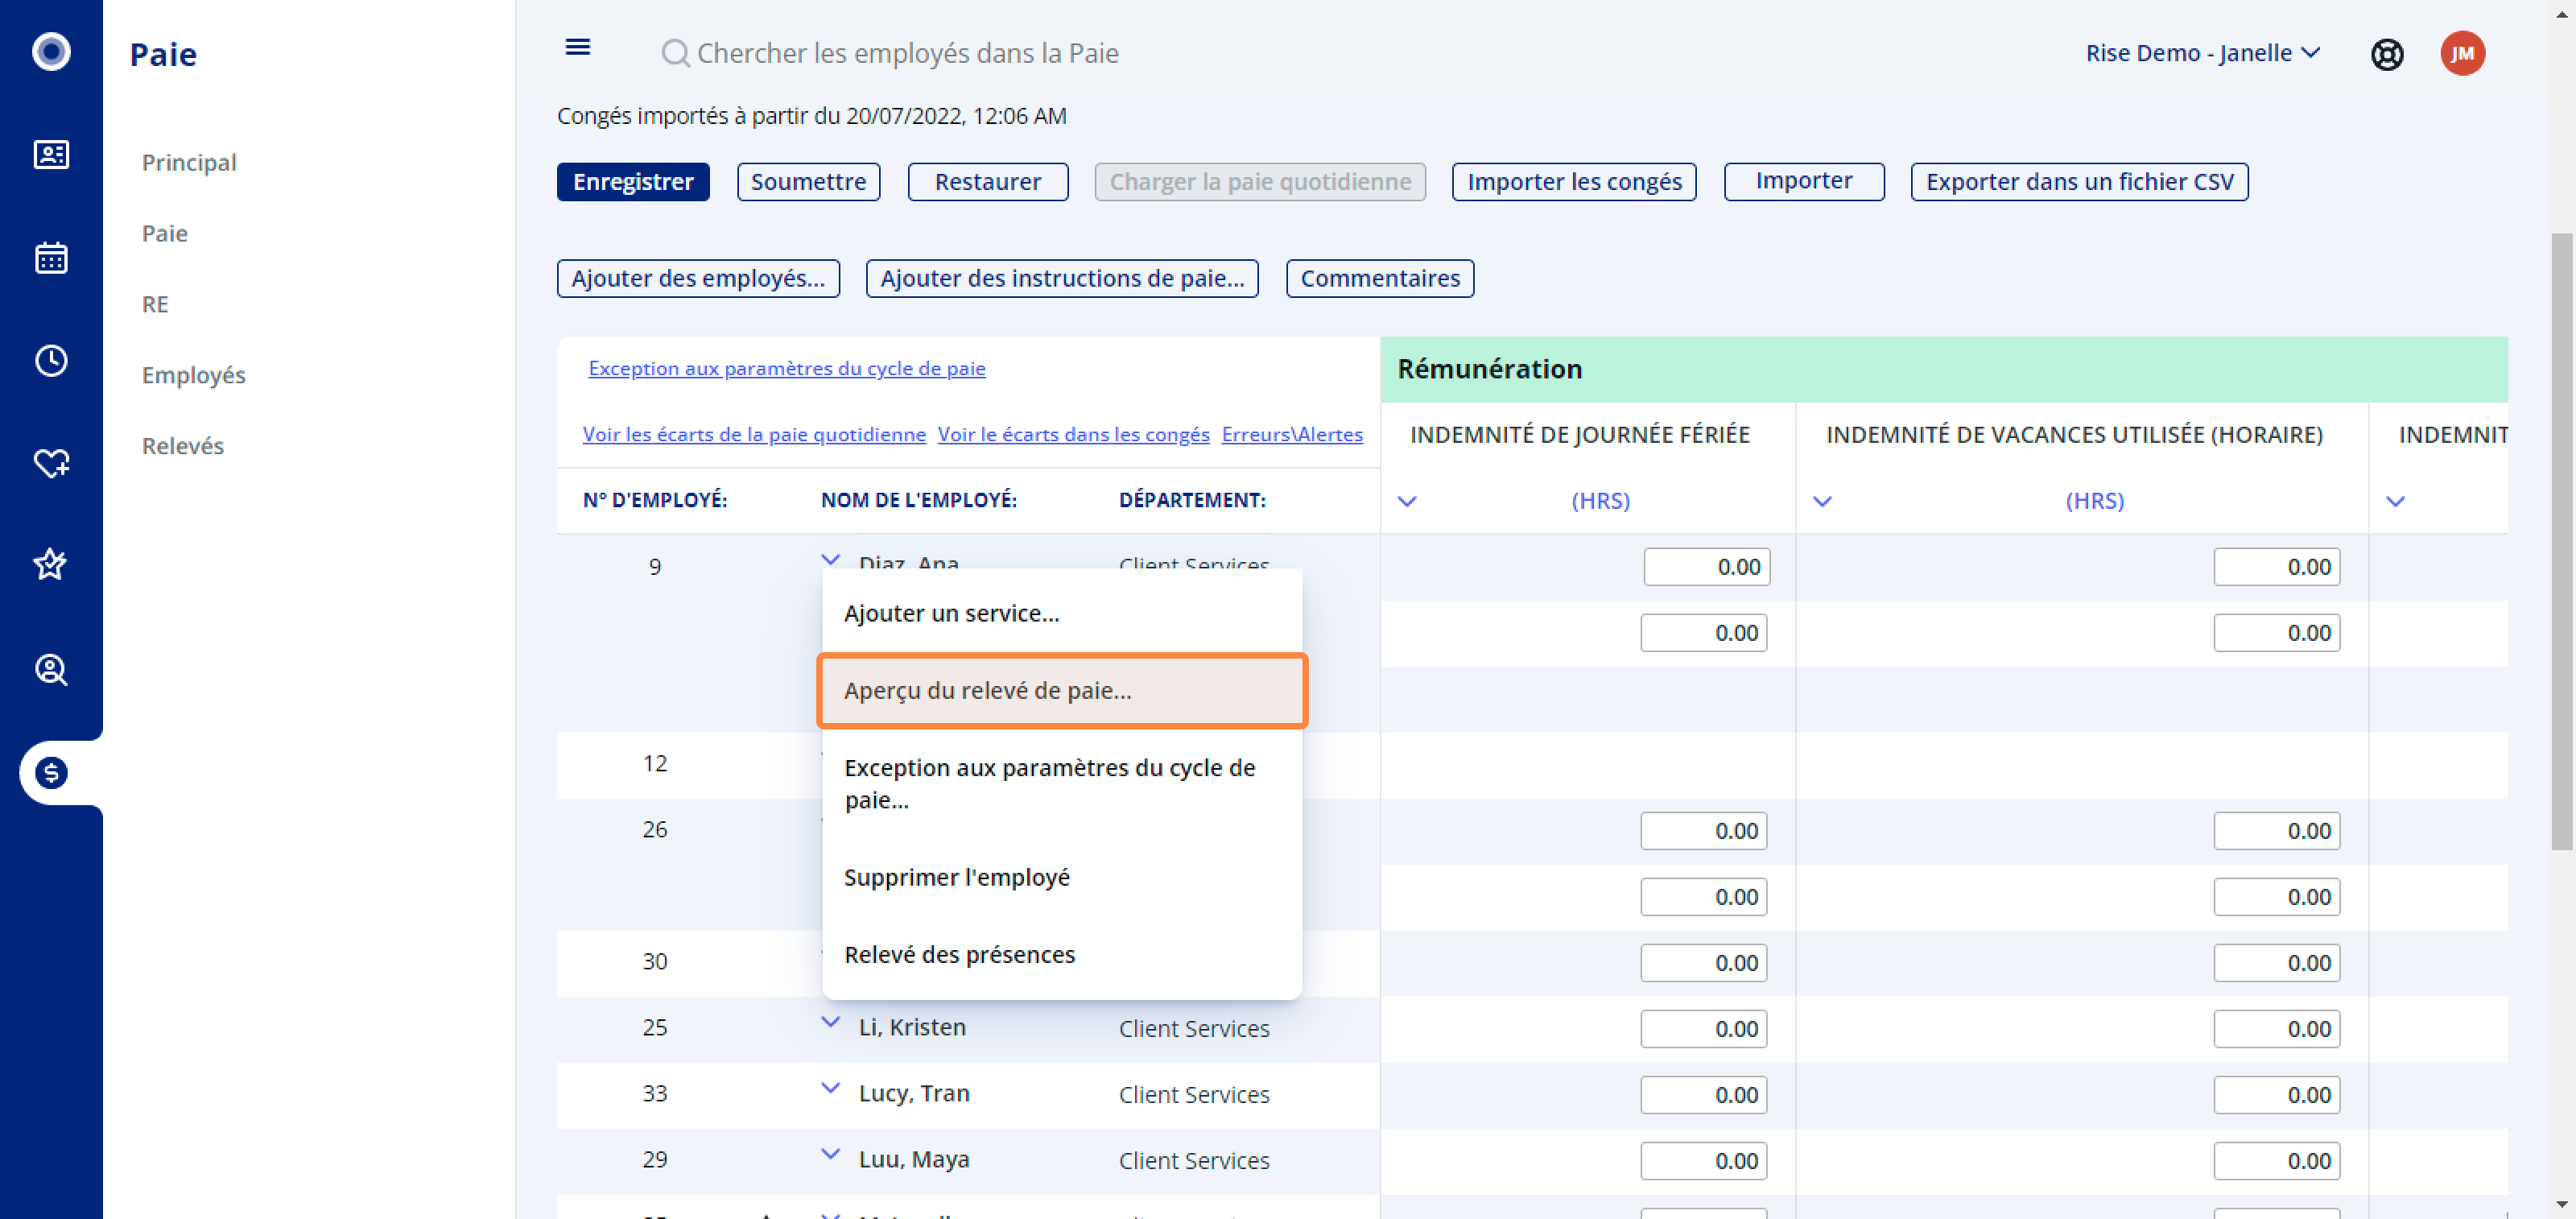Open the row menu chevron for Li, Kristen
The width and height of the screenshot is (2576, 1219).
pyautogui.click(x=830, y=1022)
